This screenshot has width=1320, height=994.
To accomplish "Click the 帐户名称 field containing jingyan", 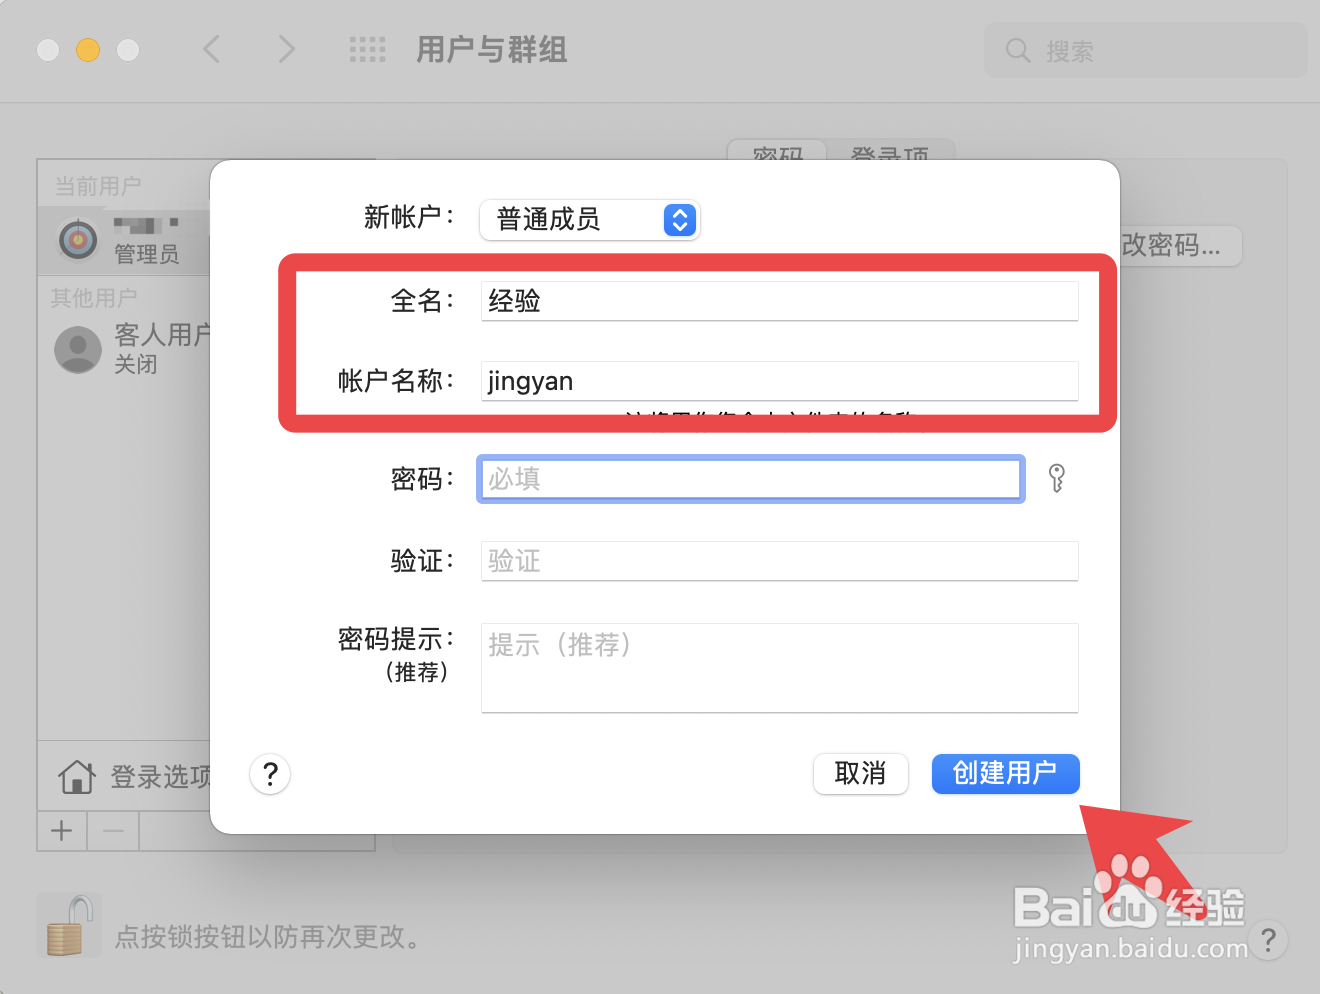I will tap(779, 381).
